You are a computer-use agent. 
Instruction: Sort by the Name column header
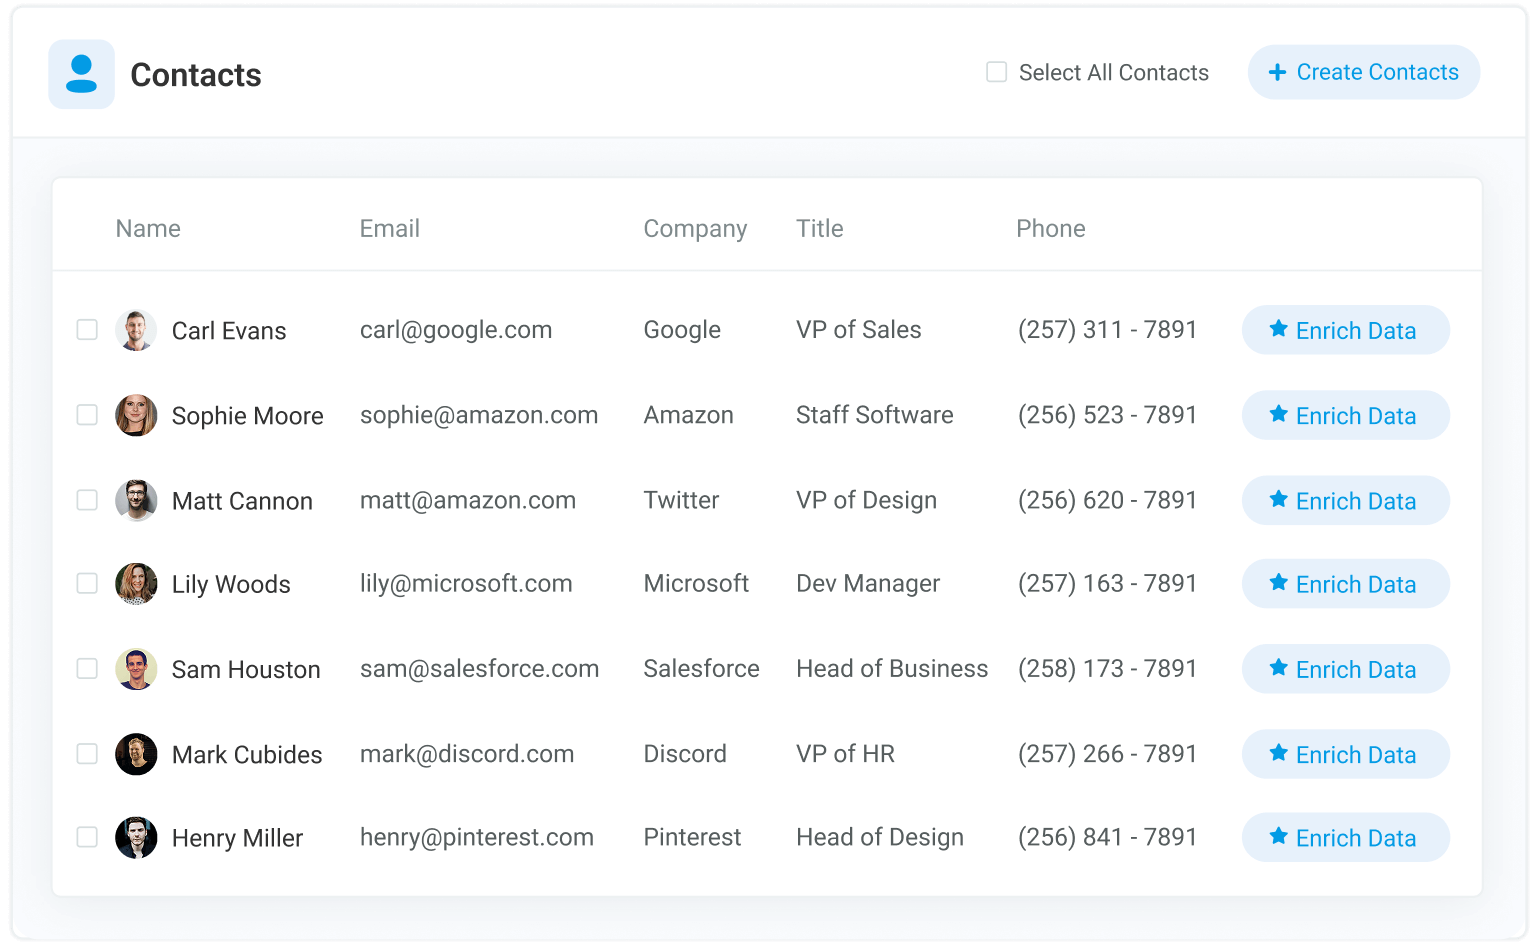coord(148,229)
